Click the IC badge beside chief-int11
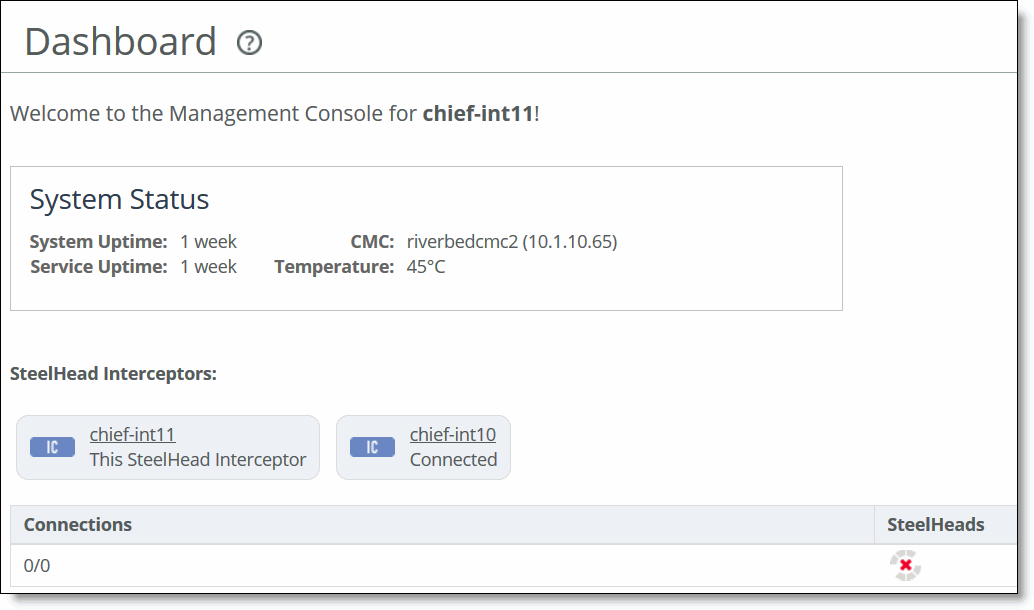 pyautogui.click(x=52, y=447)
